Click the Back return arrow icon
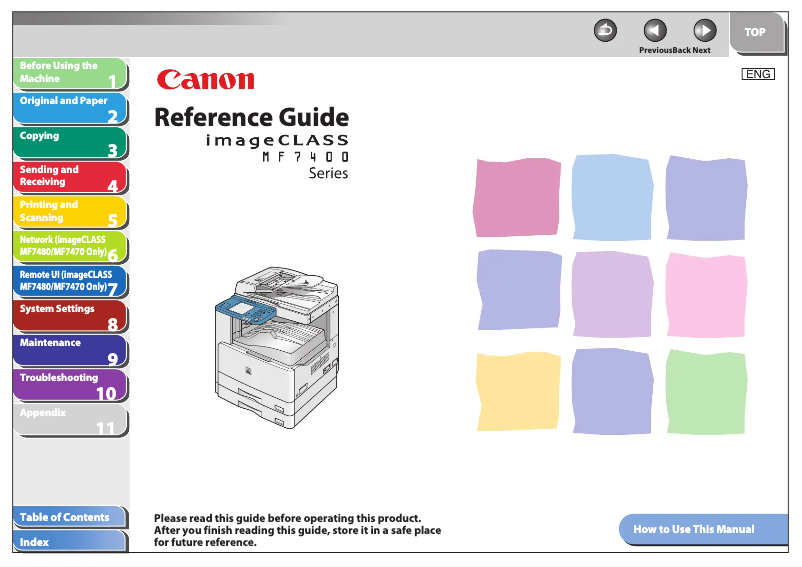Viewport: 802px width, 567px height. tap(605, 31)
